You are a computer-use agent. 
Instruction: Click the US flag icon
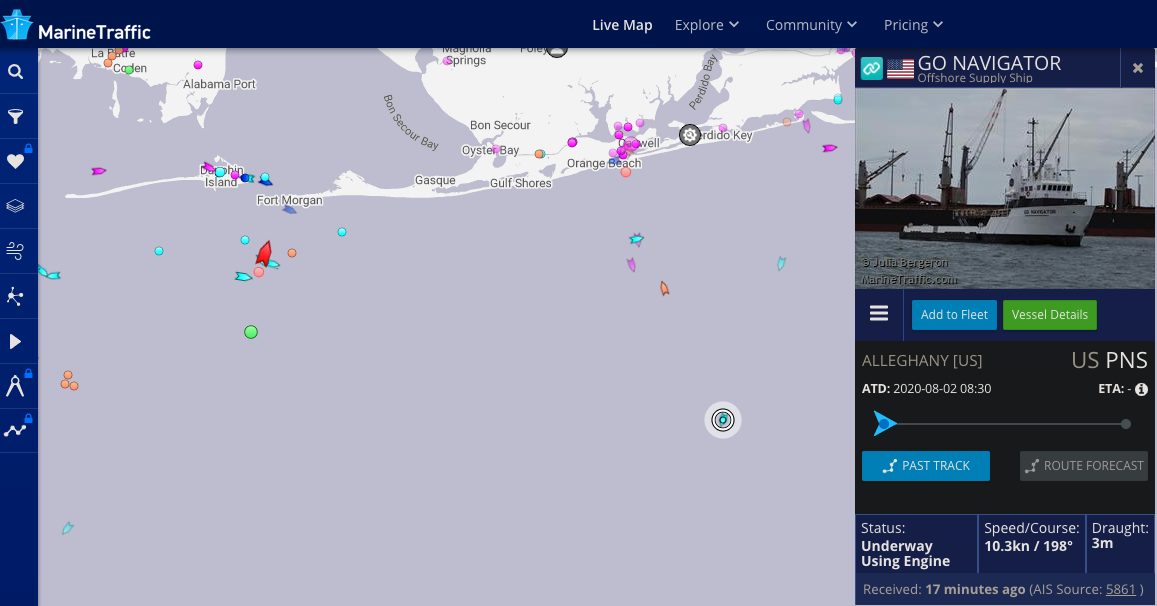pos(900,69)
